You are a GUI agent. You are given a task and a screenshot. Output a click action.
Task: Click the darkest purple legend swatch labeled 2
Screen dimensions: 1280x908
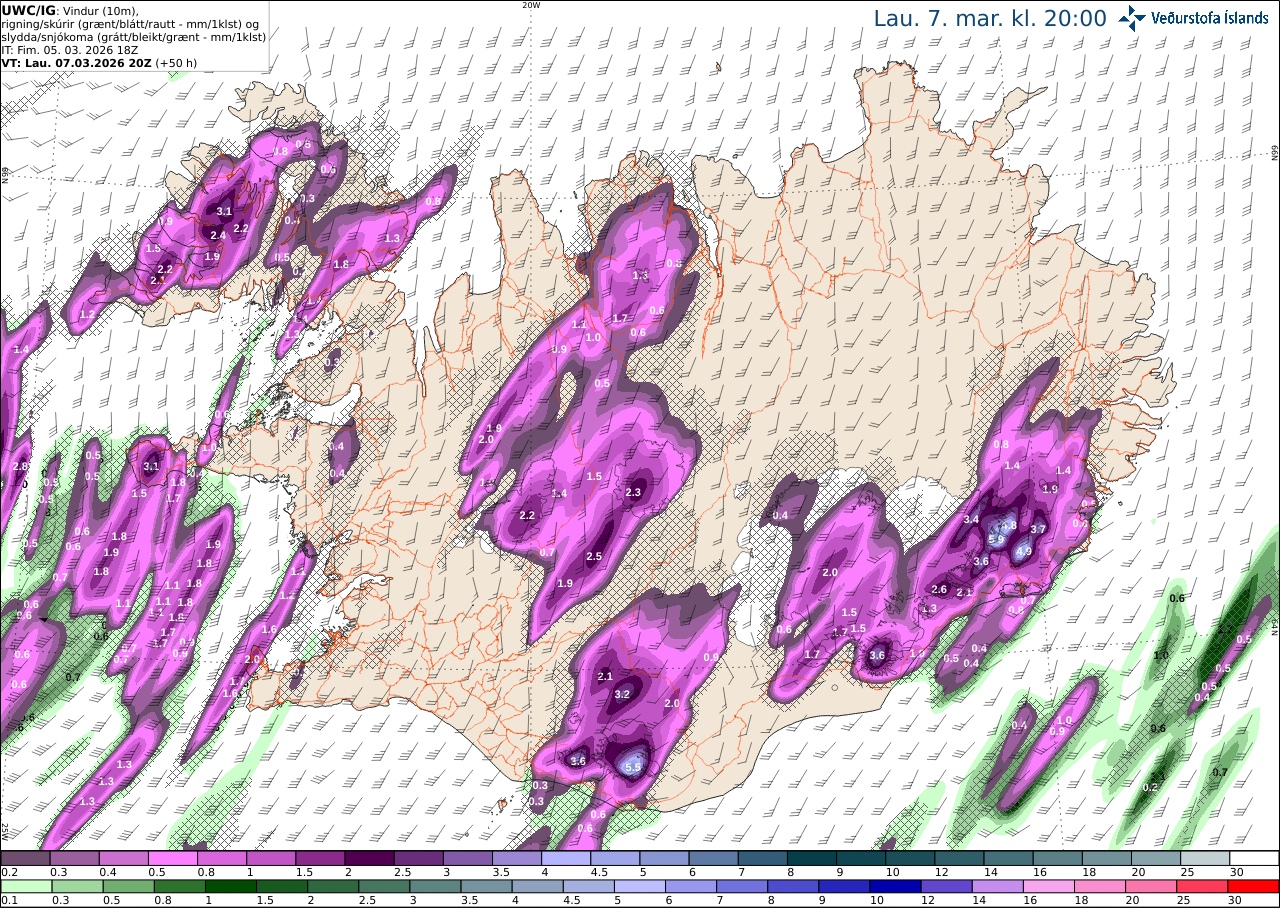pyautogui.click(x=369, y=858)
